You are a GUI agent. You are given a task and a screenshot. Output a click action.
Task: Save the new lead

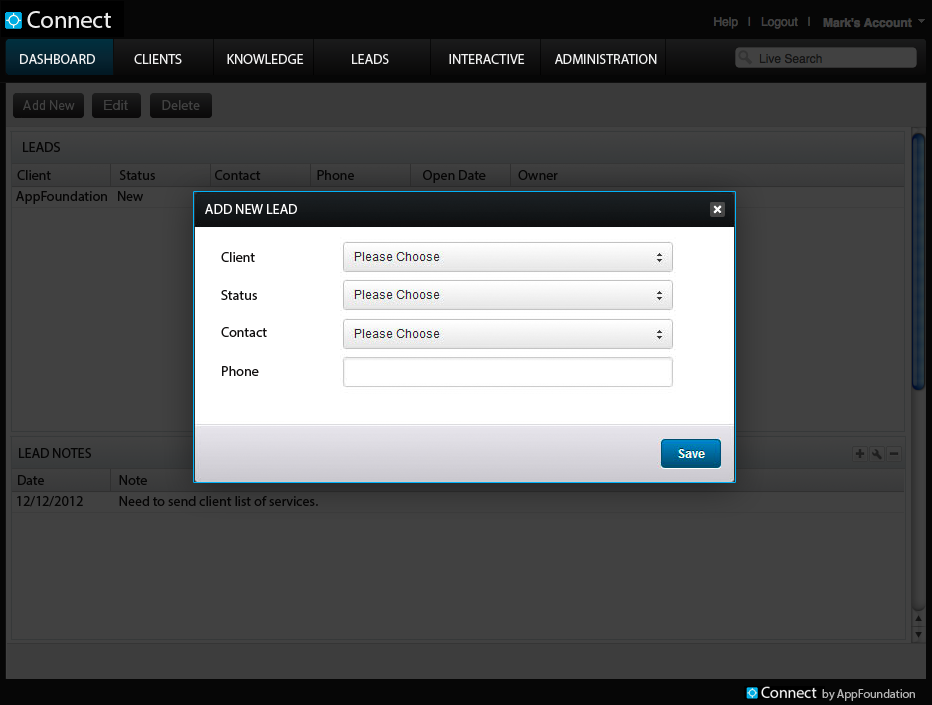click(691, 454)
